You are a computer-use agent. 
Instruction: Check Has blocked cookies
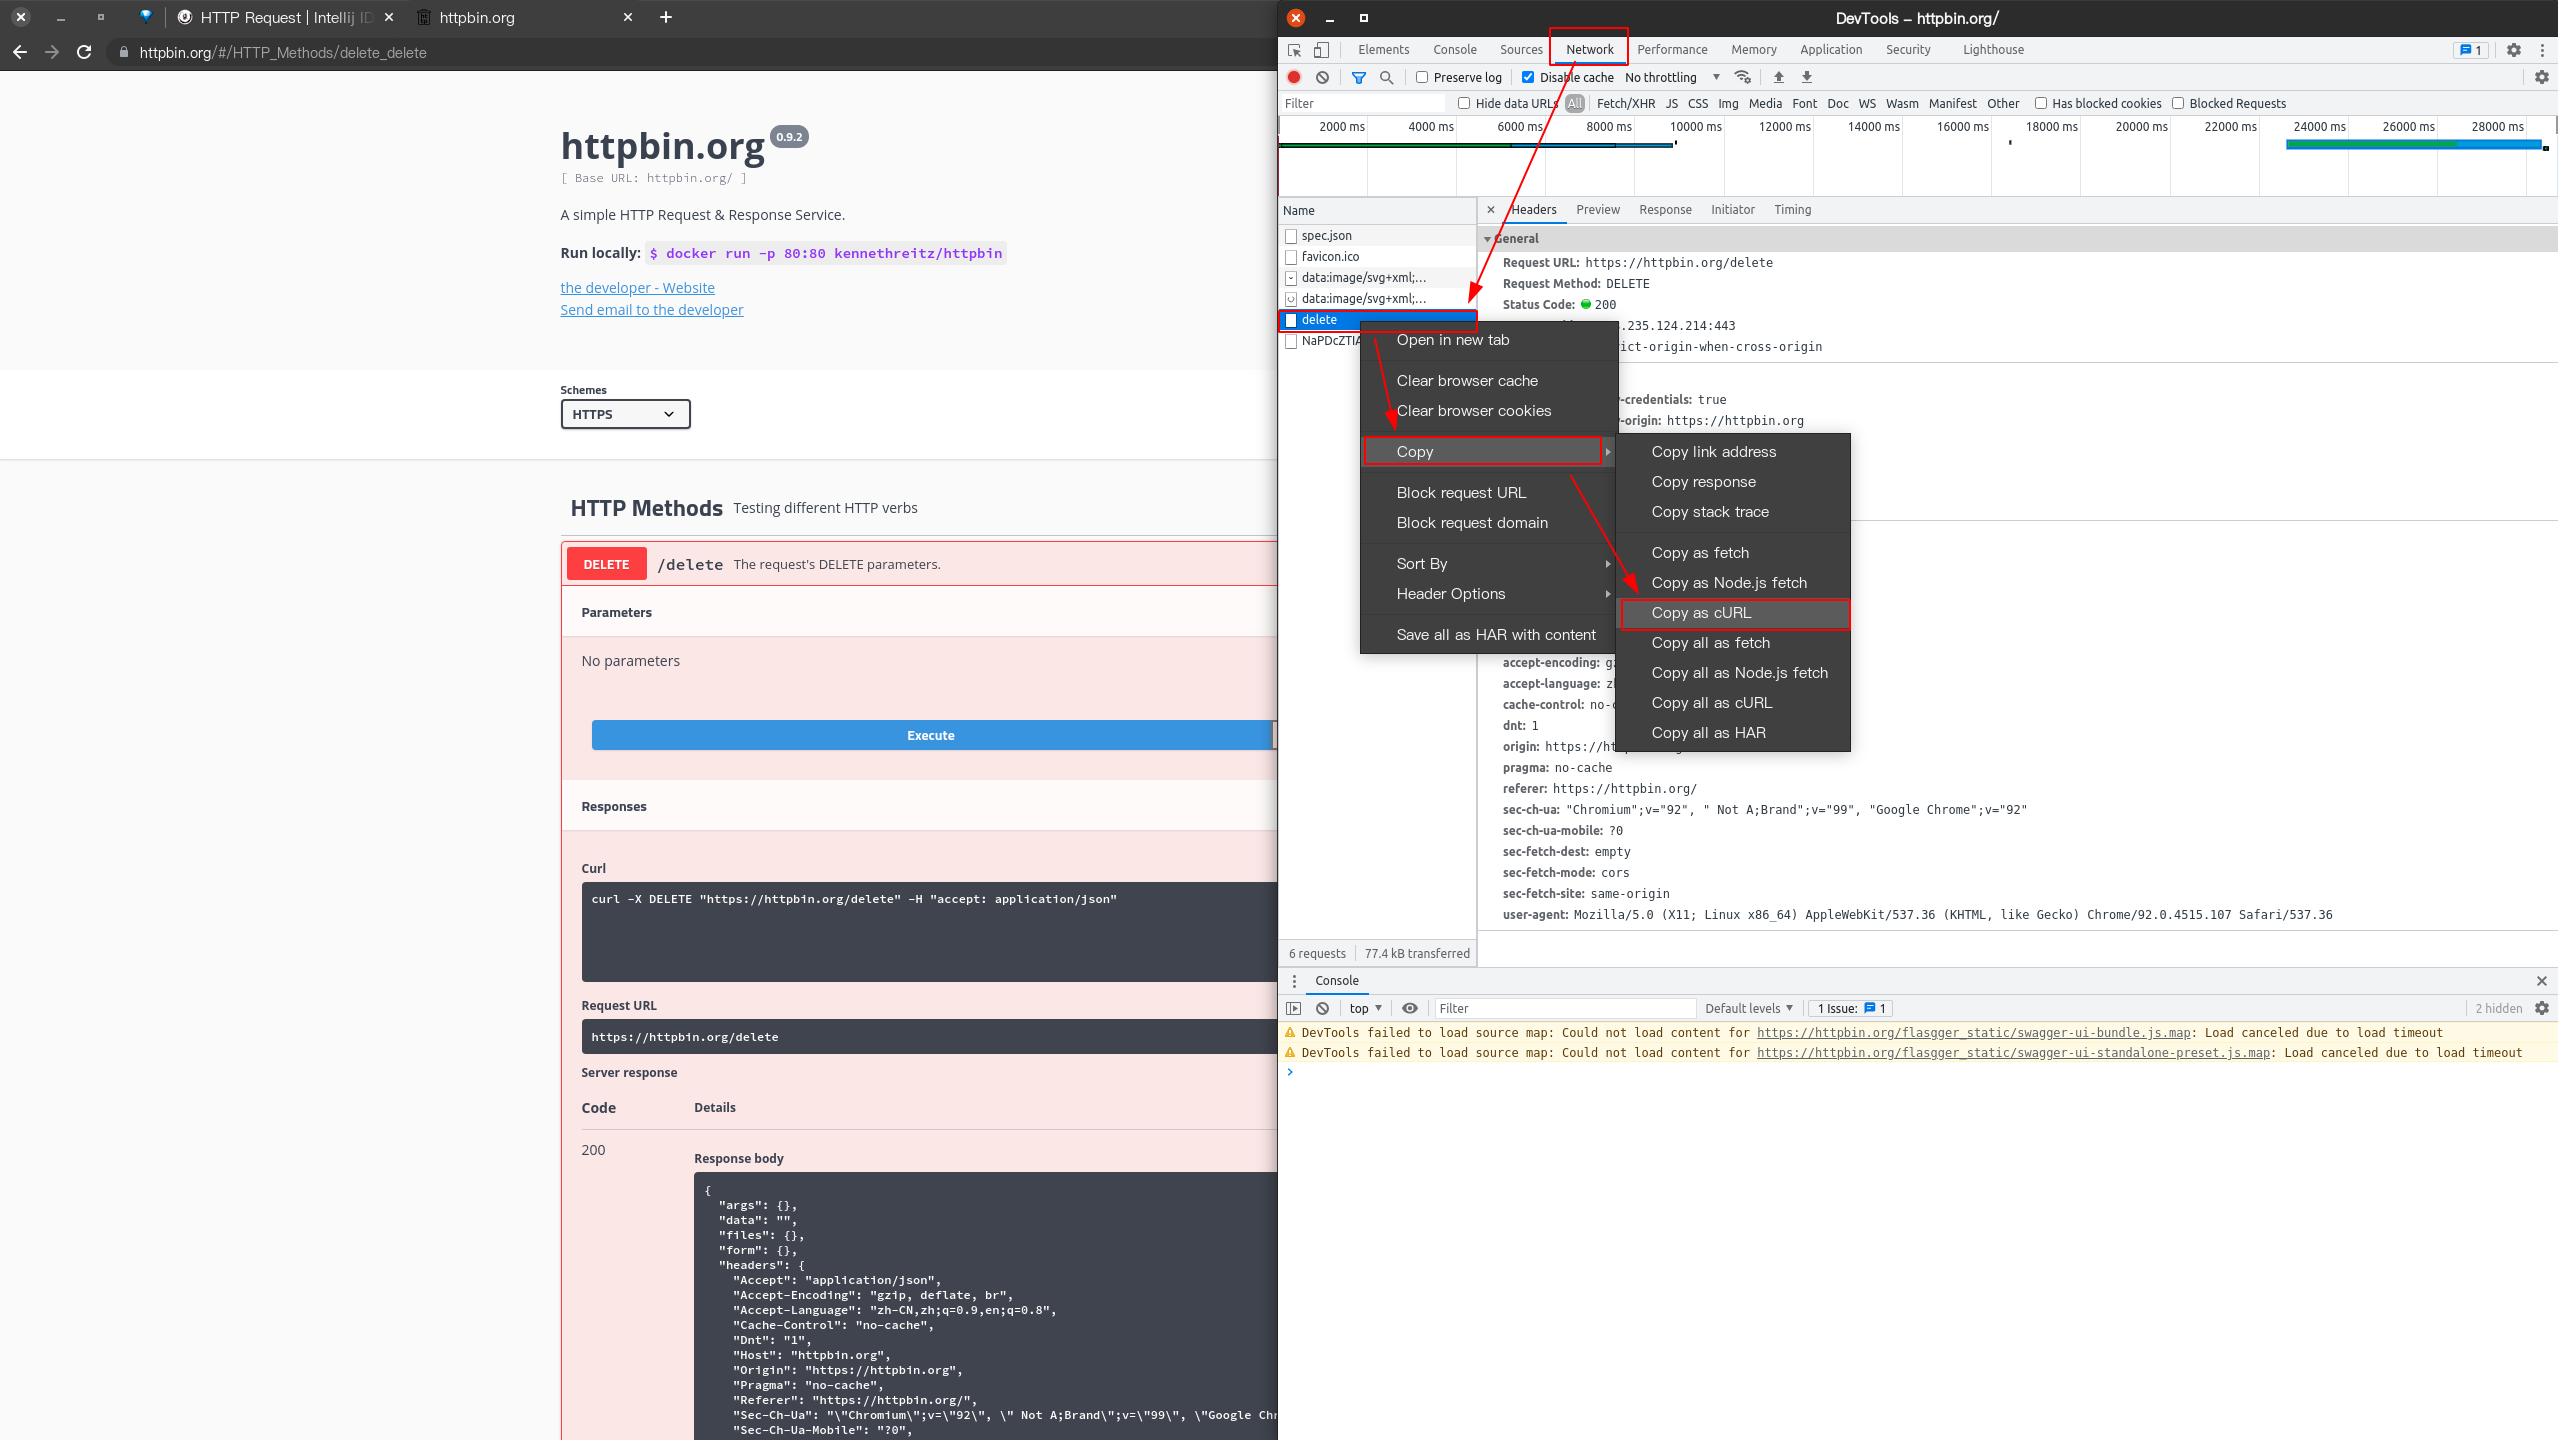point(2041,103)
